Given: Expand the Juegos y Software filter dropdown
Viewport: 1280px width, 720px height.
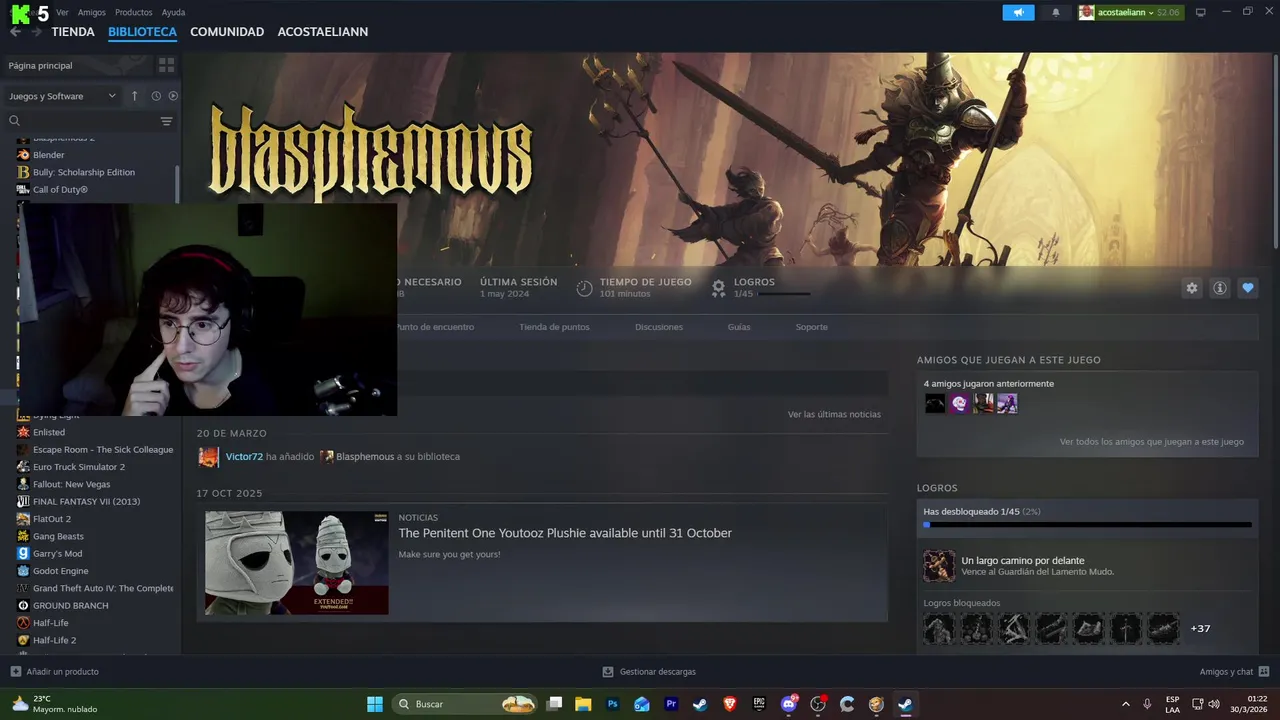Looking at the screenshot, I should click(63, 96).
